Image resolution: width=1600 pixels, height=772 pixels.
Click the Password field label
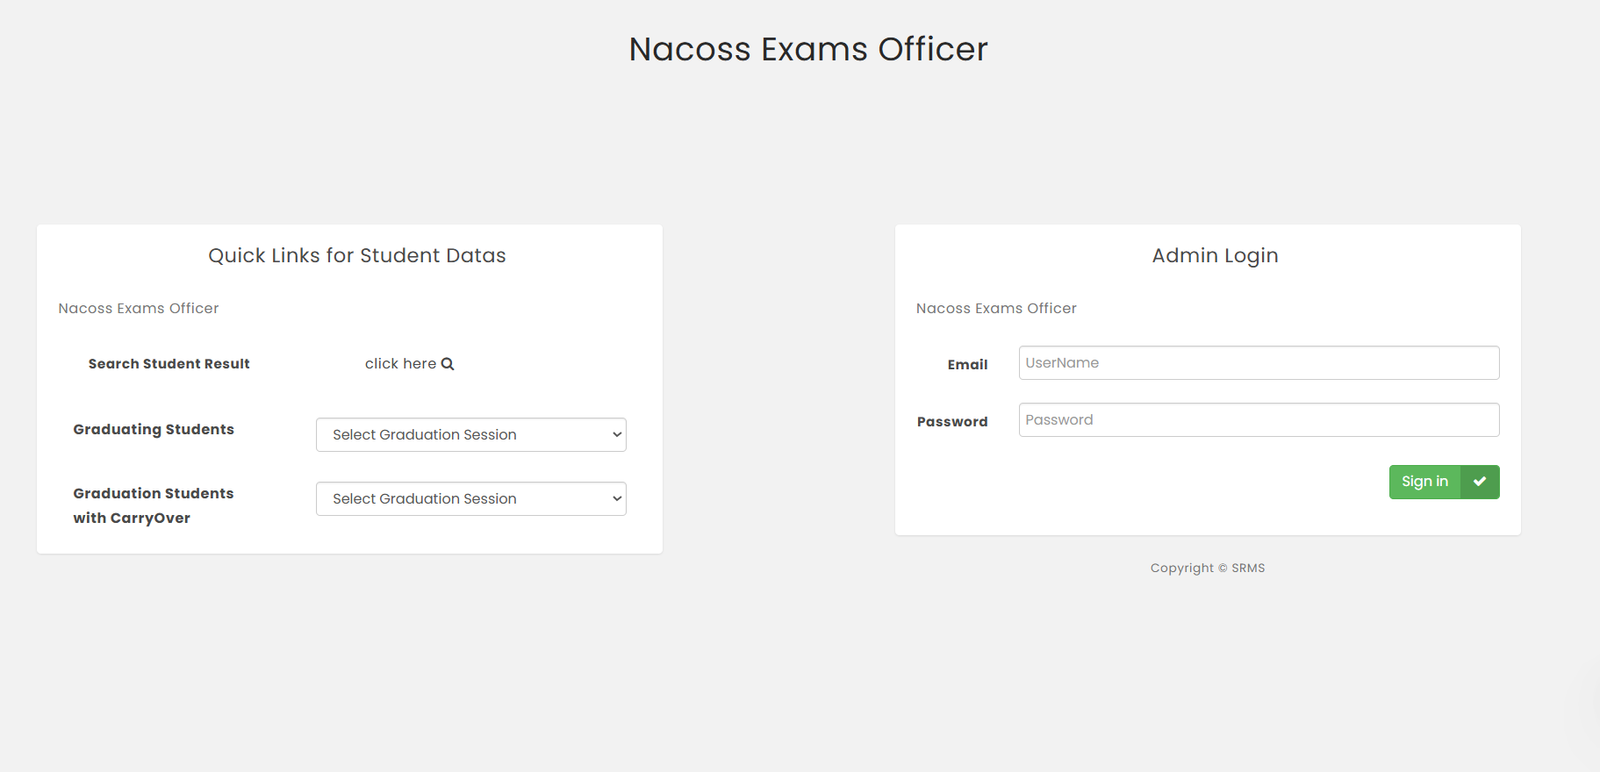click(x=952, y=422)
